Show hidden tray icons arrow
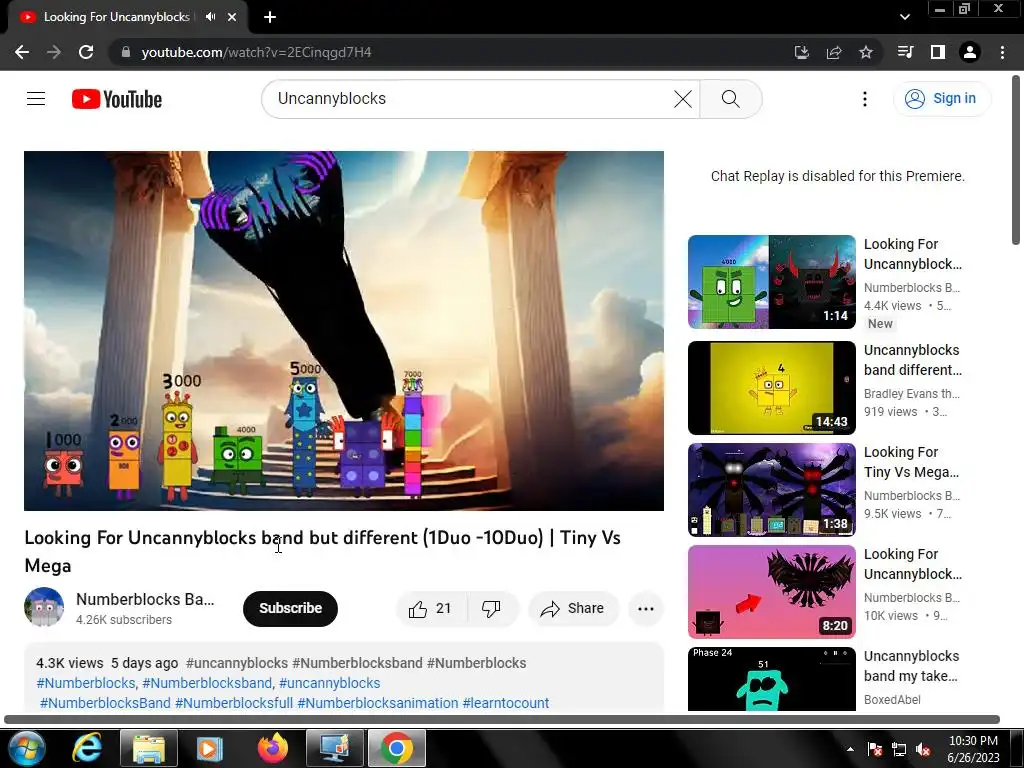This screenshot has height=768, width=1024. (x=850, y=749)
